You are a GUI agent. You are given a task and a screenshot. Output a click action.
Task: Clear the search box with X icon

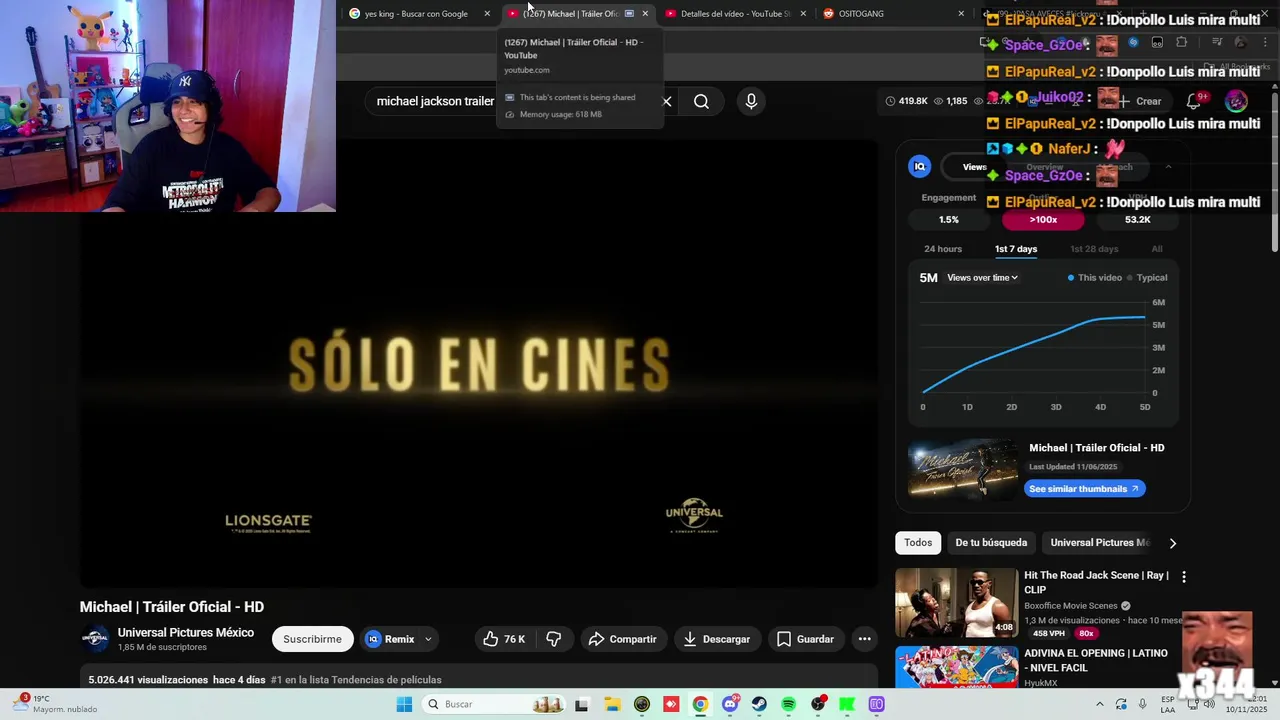click(667, 101)
